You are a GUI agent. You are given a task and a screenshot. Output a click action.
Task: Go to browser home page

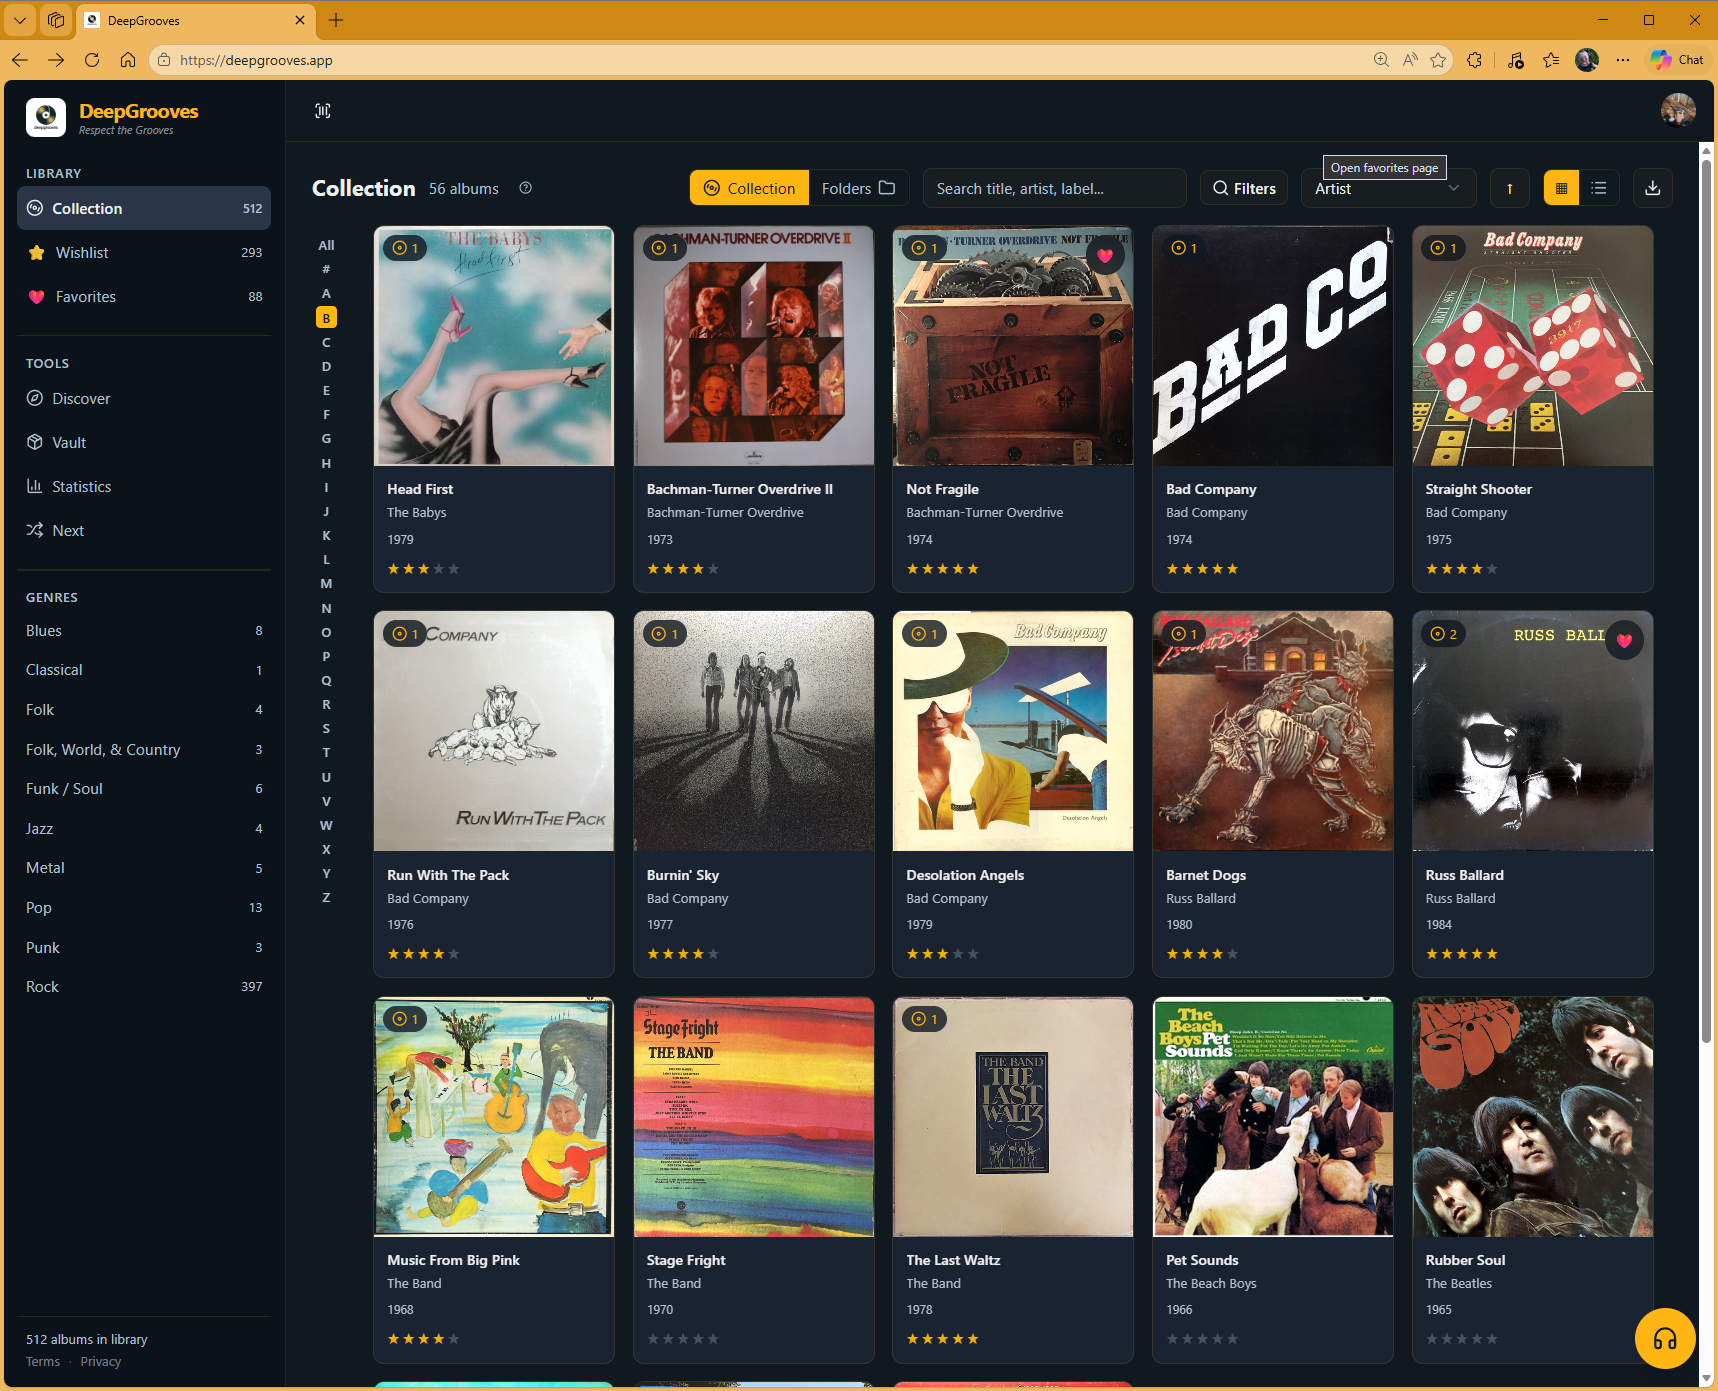click(x=128, y=60)
